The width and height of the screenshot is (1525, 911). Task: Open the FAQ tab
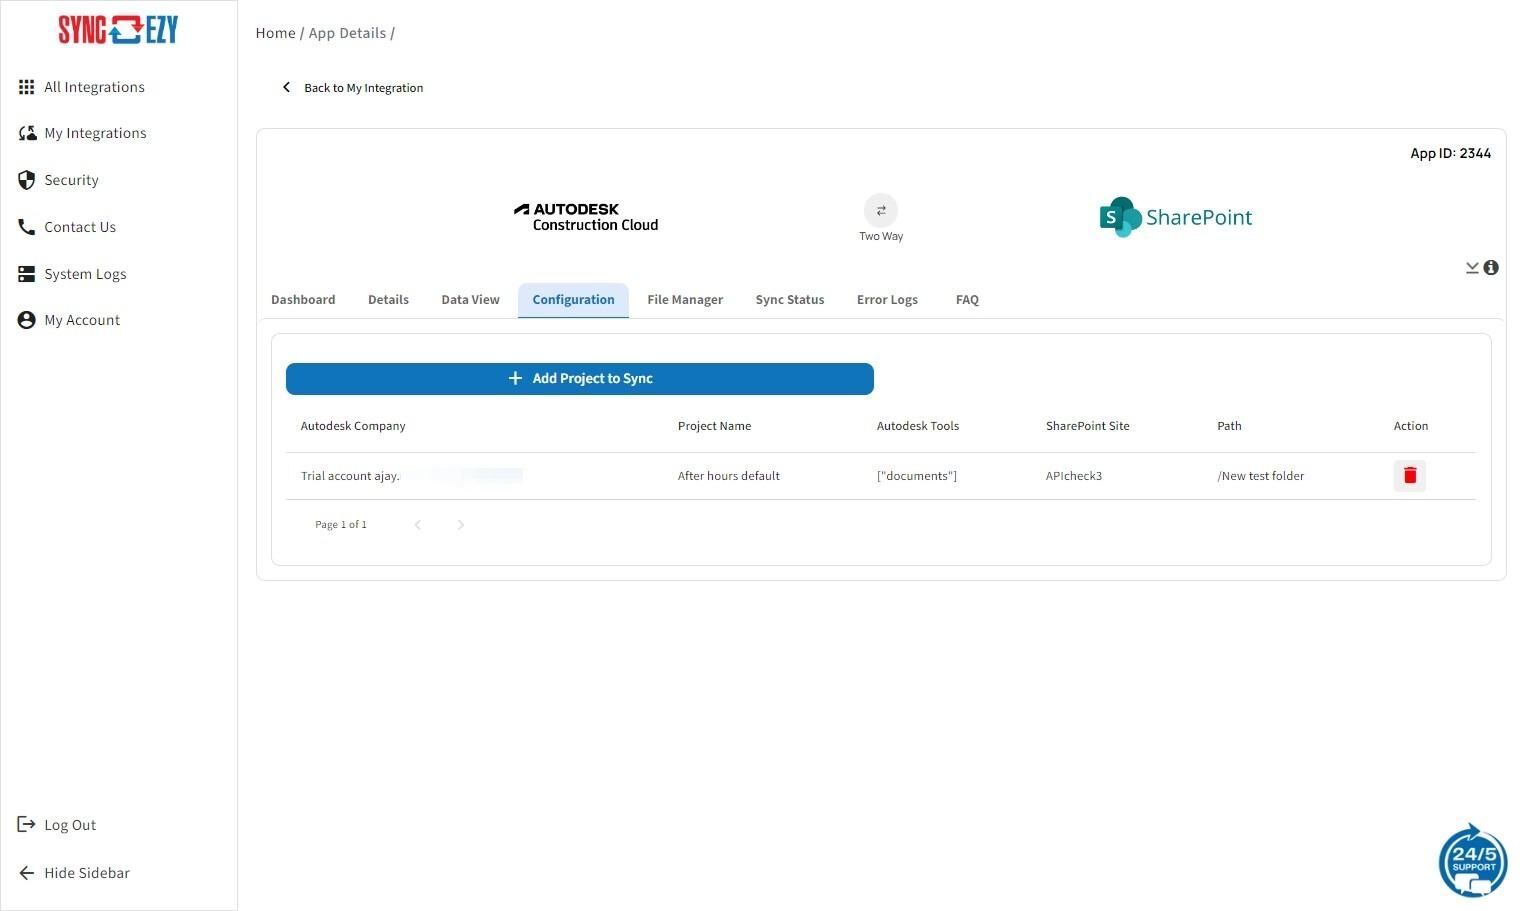(967, 300)
